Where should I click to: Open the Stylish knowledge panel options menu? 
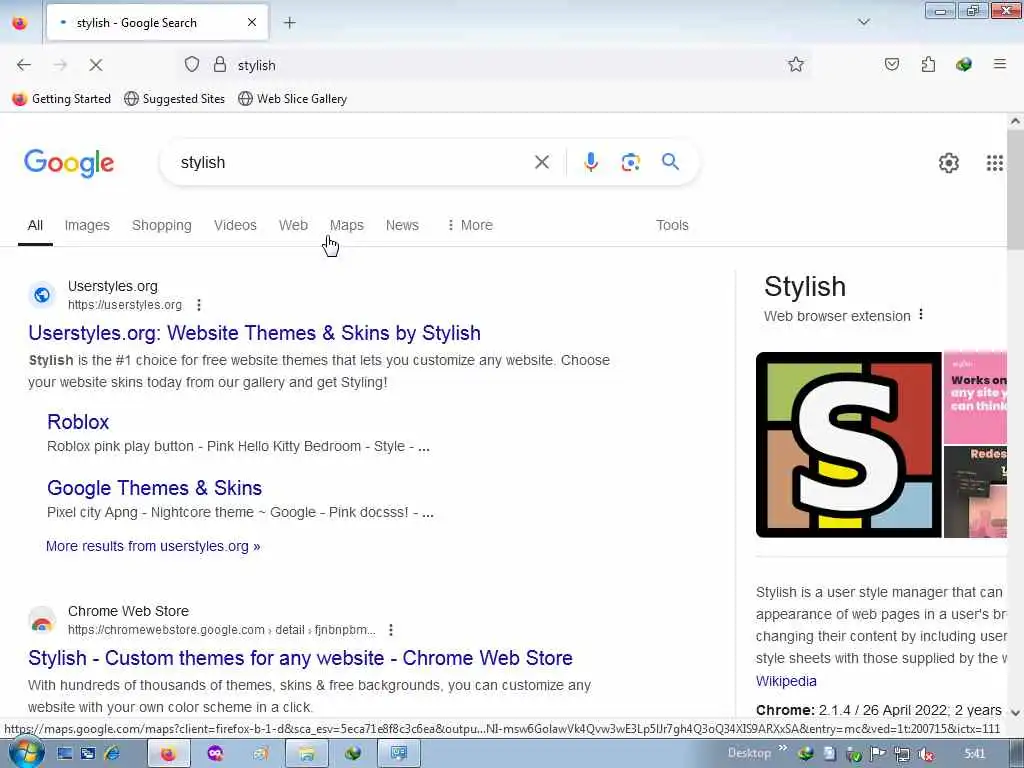tap(921, 315)
